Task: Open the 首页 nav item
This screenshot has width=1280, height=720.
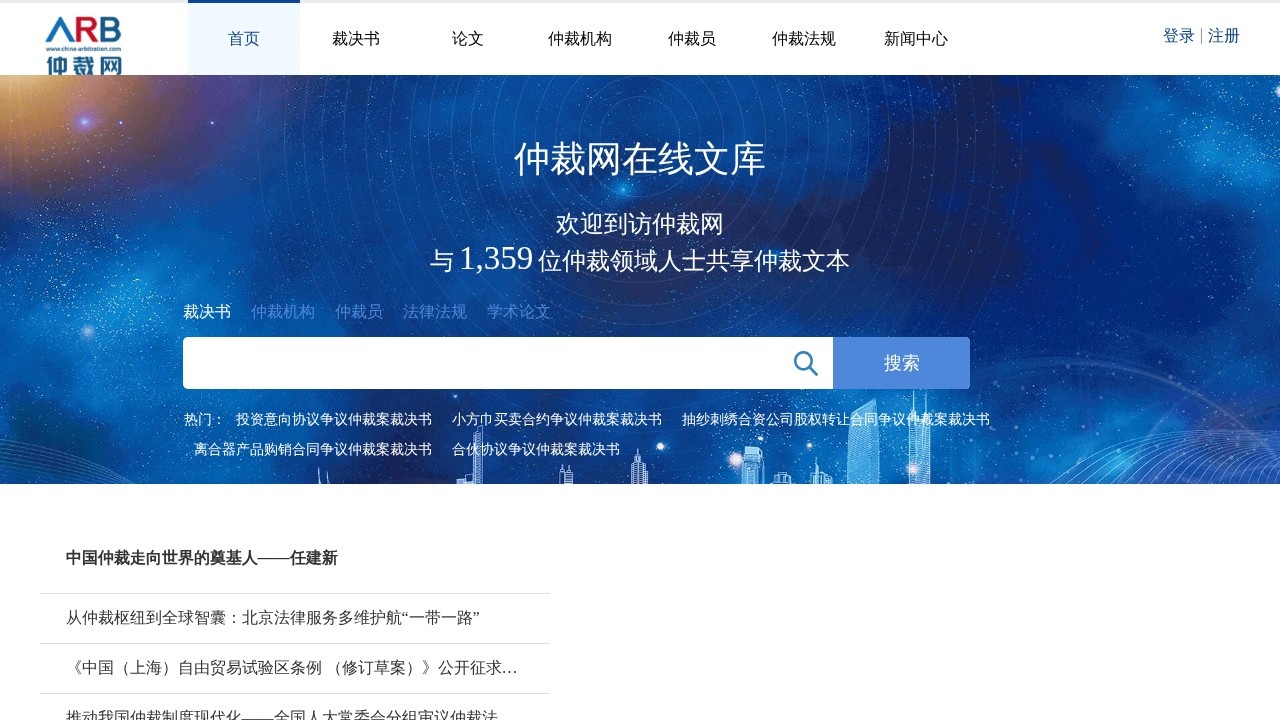Action: (x=244, y=39)
